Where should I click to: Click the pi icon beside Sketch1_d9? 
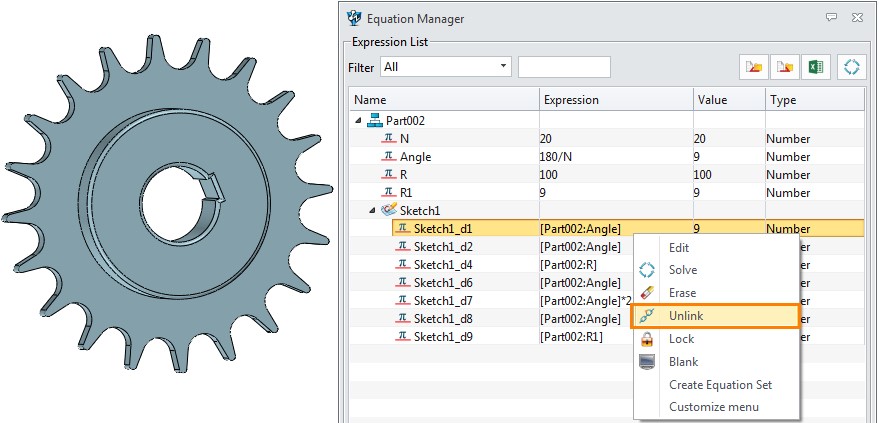pyautogui.click(x=403, y=337)
